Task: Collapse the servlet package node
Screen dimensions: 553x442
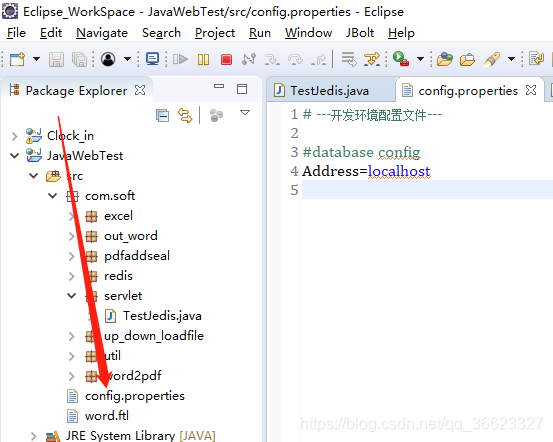Action: coord(72,296)
